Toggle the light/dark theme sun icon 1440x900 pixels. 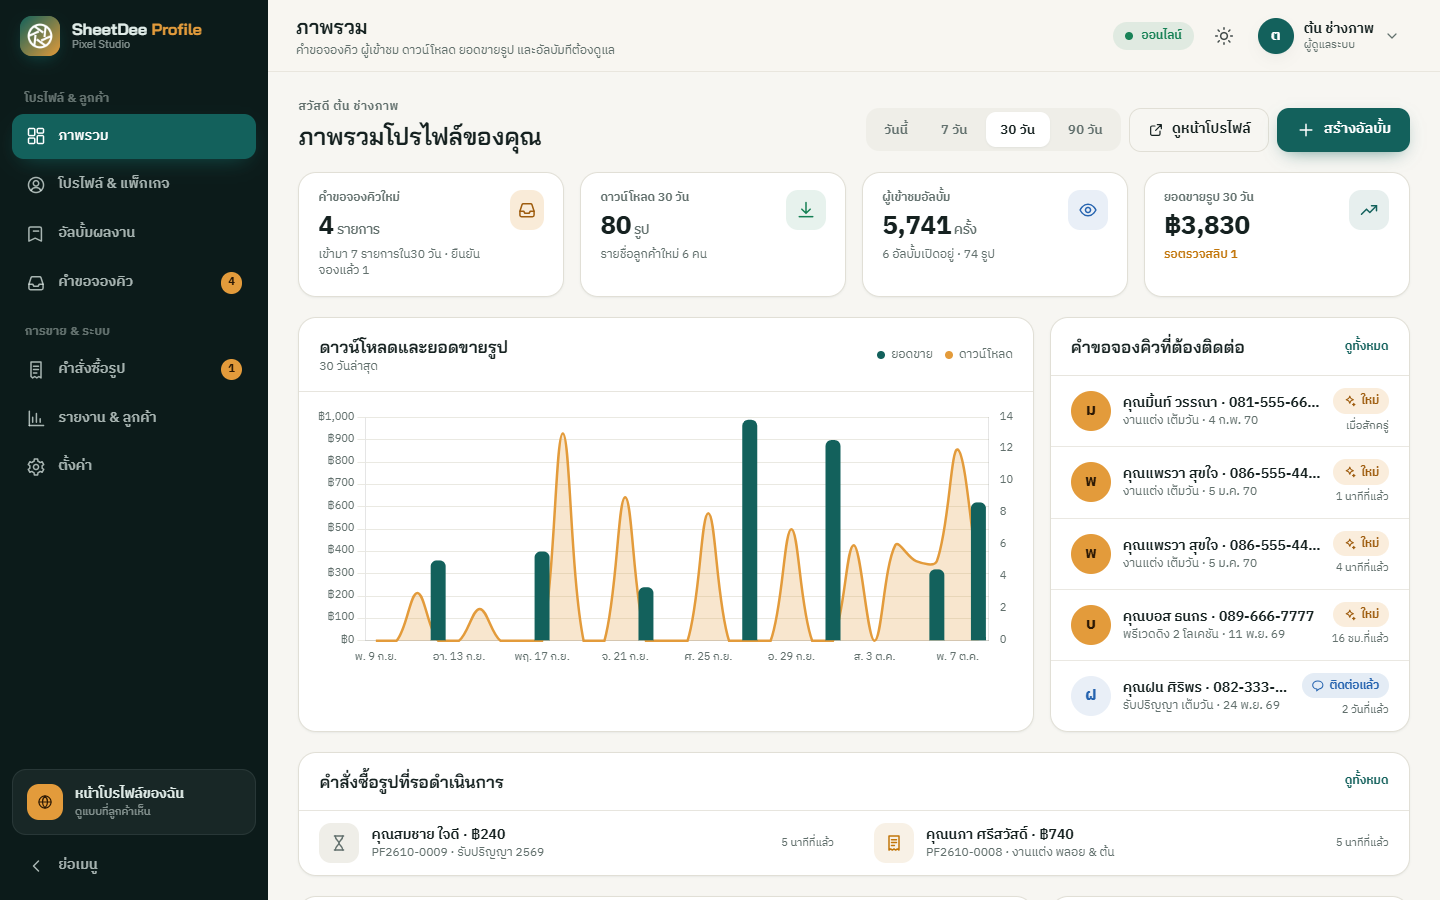point(1224,36)
